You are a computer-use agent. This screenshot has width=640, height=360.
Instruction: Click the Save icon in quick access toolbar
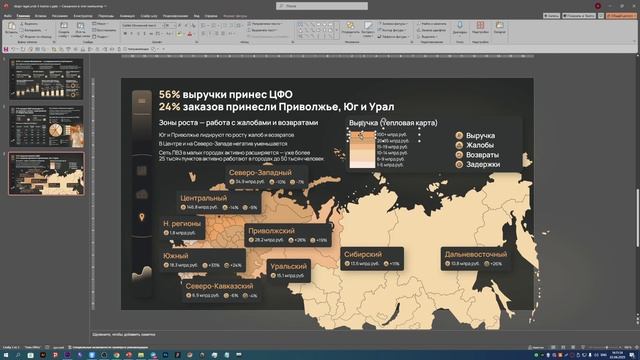[6, 49]
